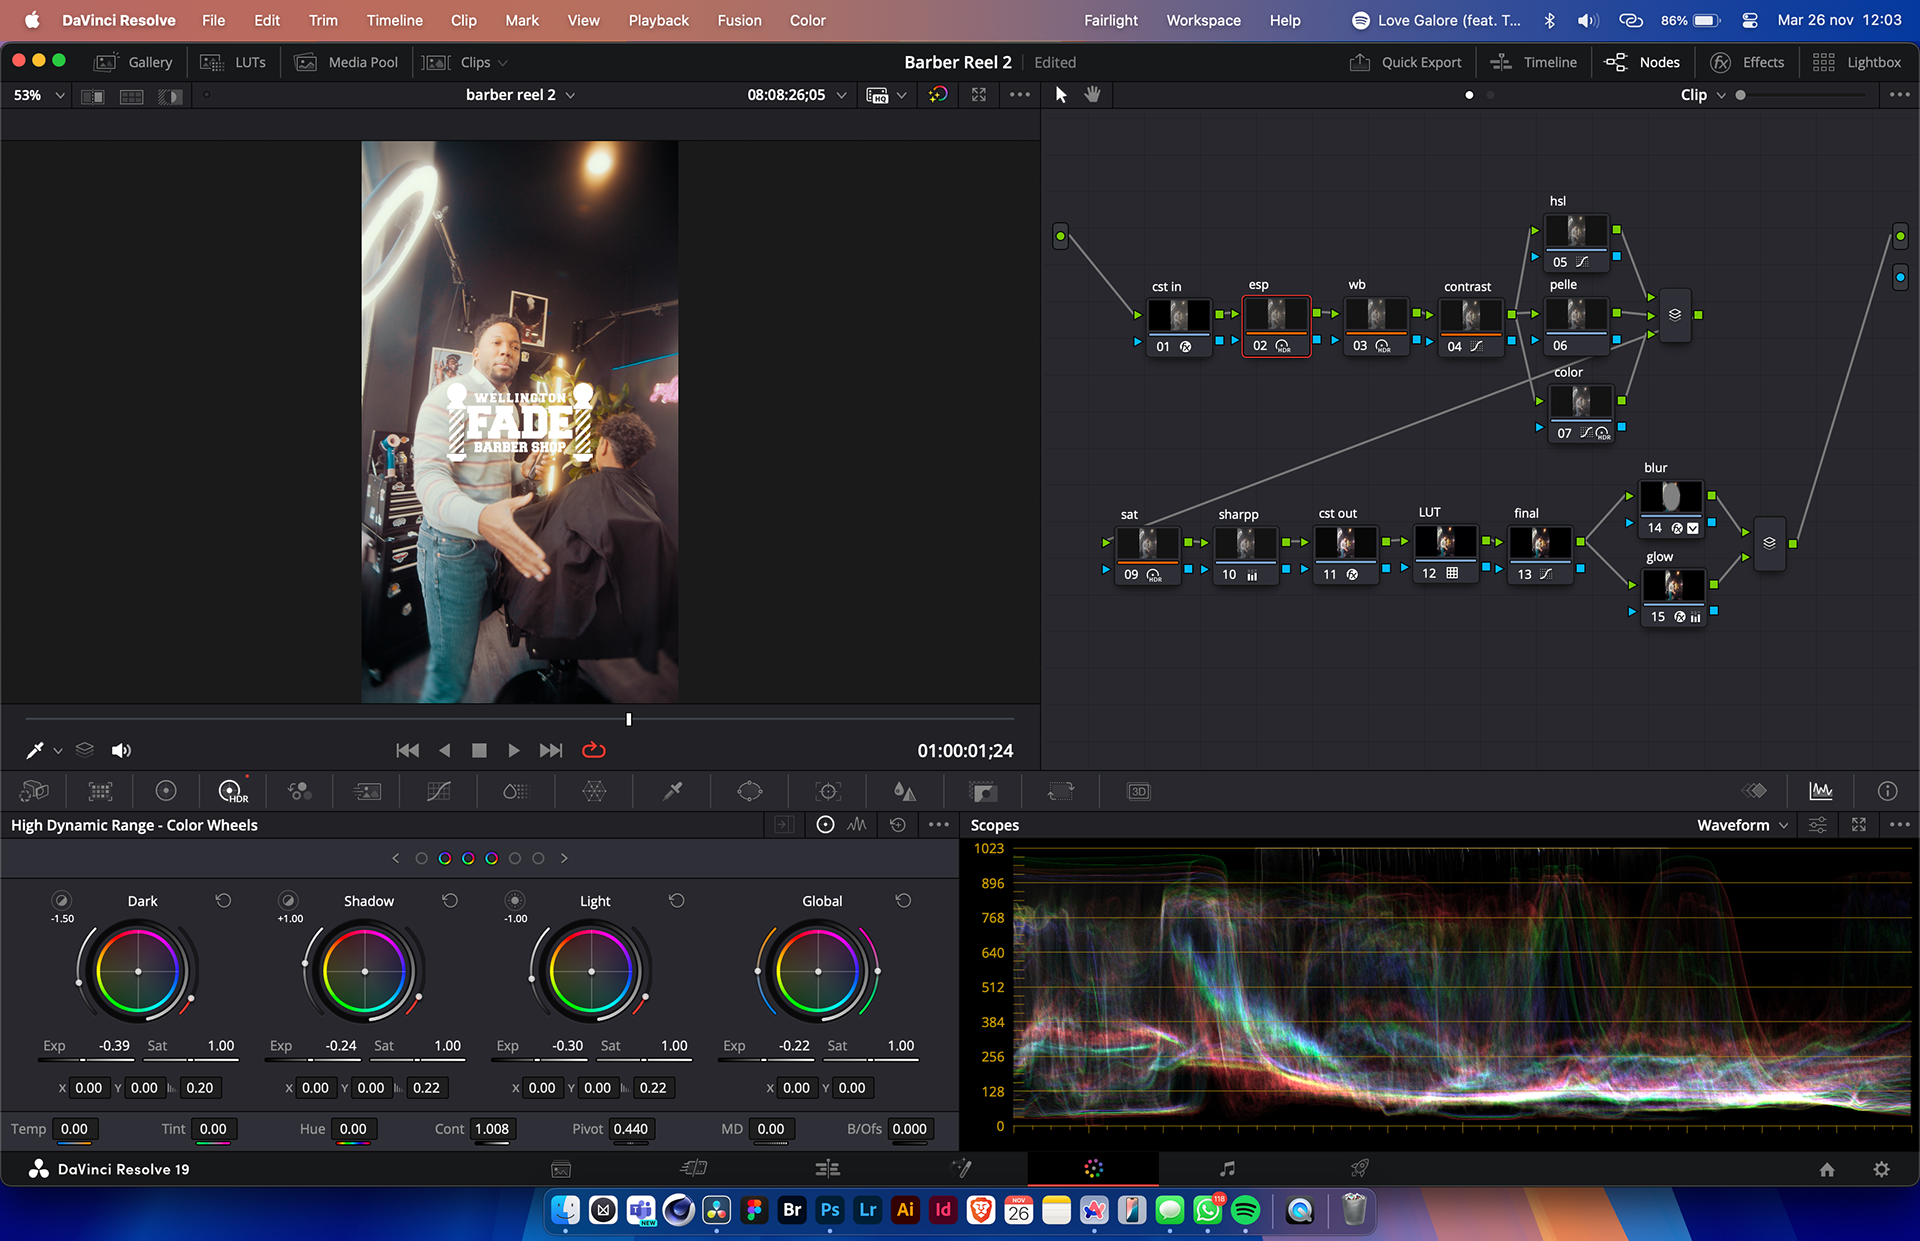1920x1241 pixels.
Task: Toggle Image Wipe in the viewer
Action: click(x=93, y=96)
